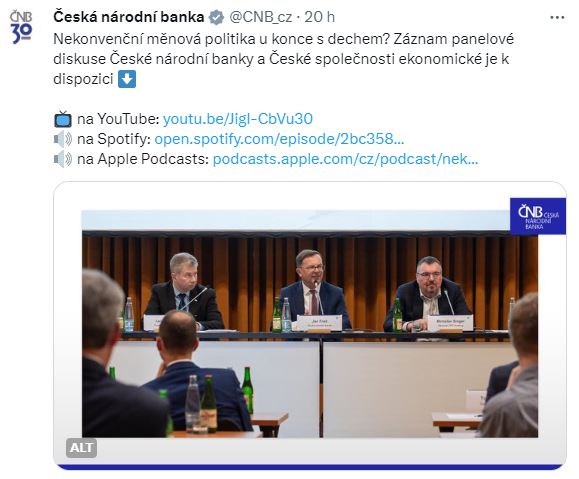
Task: Click the center panelist's name plate in the photo
Action: 319,323
